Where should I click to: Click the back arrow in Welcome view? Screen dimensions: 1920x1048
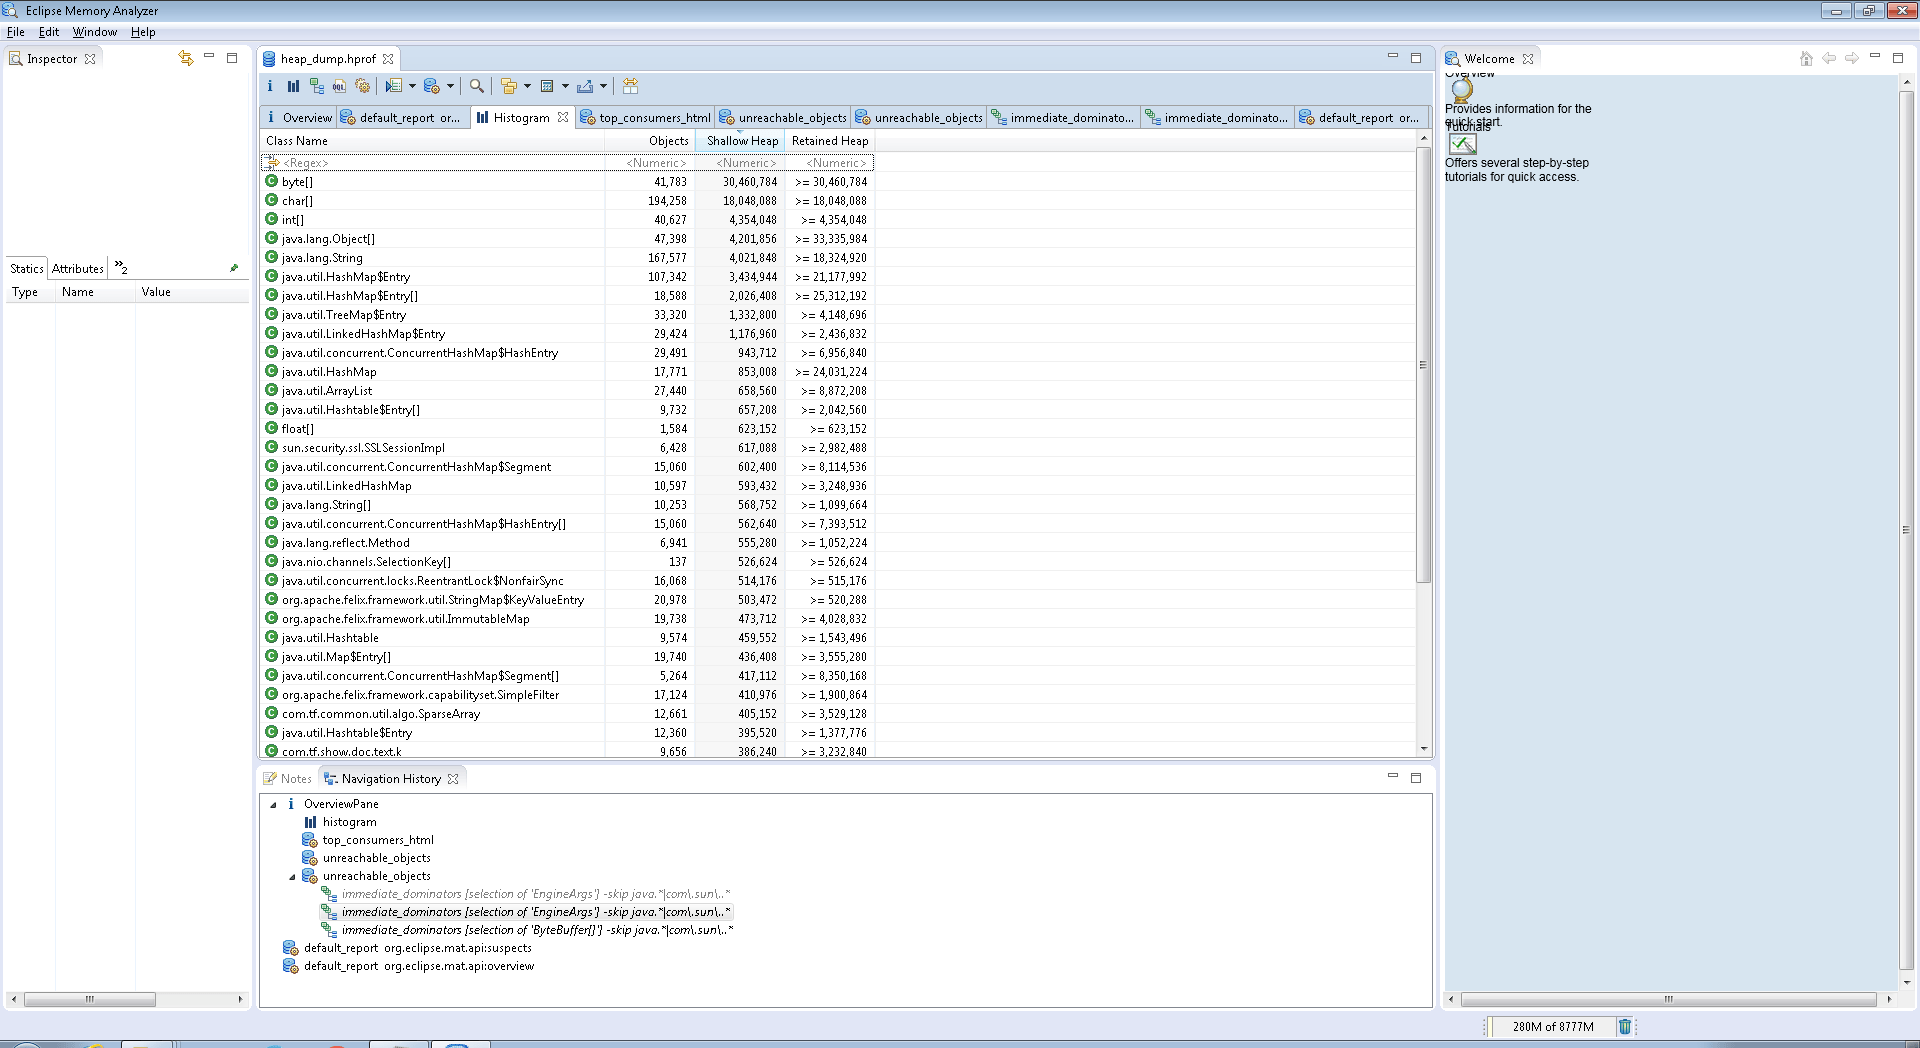pos(1829,58)
